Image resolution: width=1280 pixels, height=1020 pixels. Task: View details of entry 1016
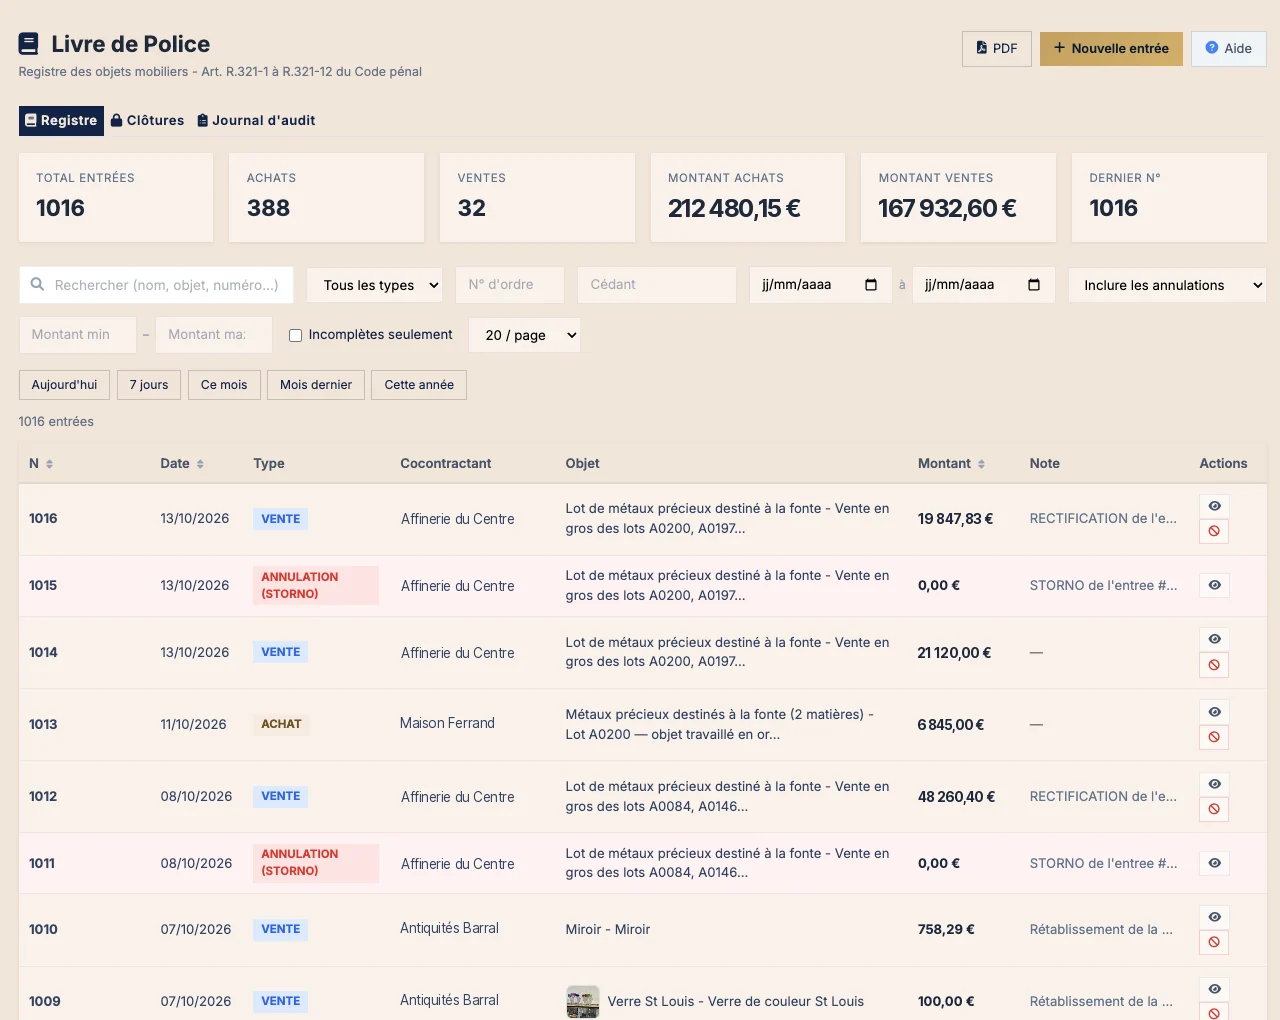tap(1214, 506)
